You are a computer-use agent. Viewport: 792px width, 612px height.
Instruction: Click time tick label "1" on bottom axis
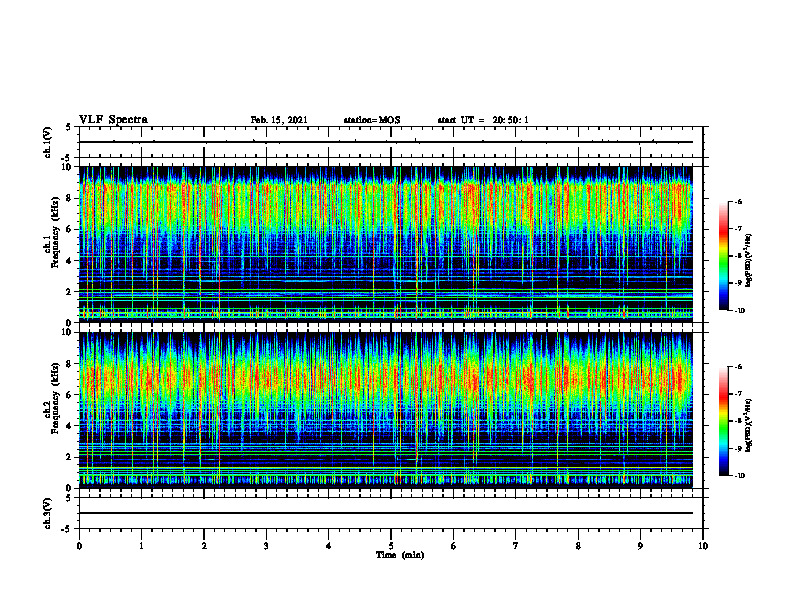141,546
